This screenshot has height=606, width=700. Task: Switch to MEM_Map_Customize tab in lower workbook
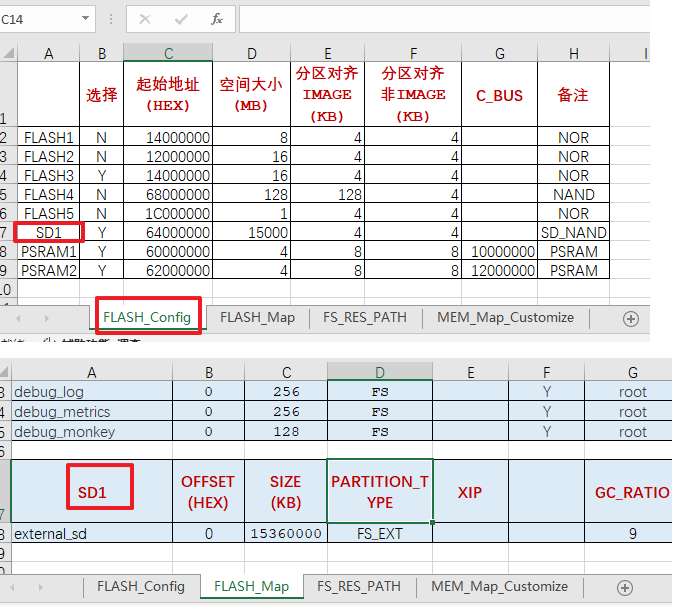(499, 586)
